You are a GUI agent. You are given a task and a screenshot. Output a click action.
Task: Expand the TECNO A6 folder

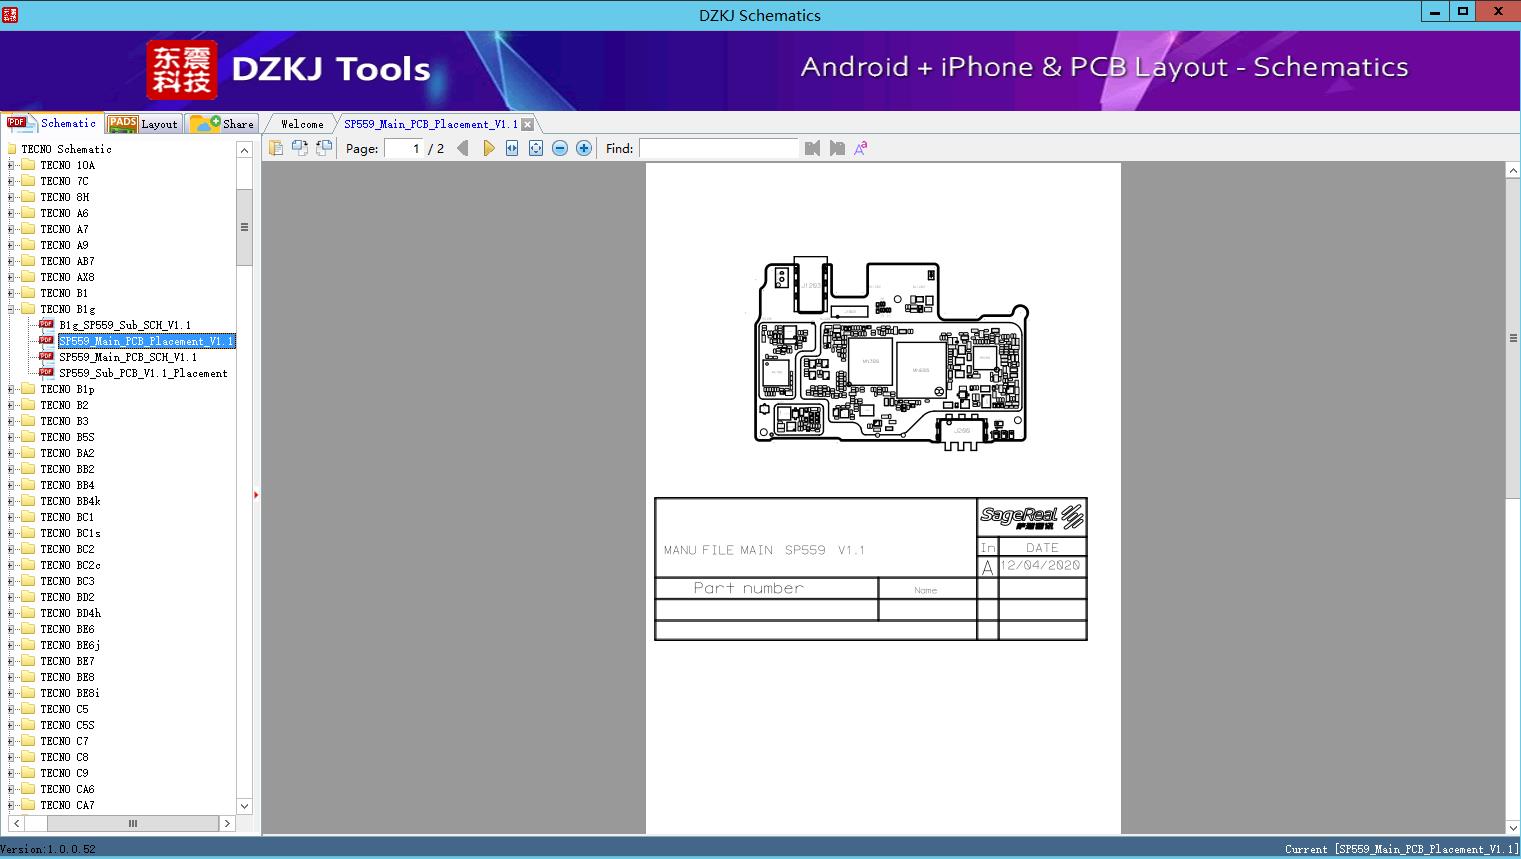[x=11, y=213]
